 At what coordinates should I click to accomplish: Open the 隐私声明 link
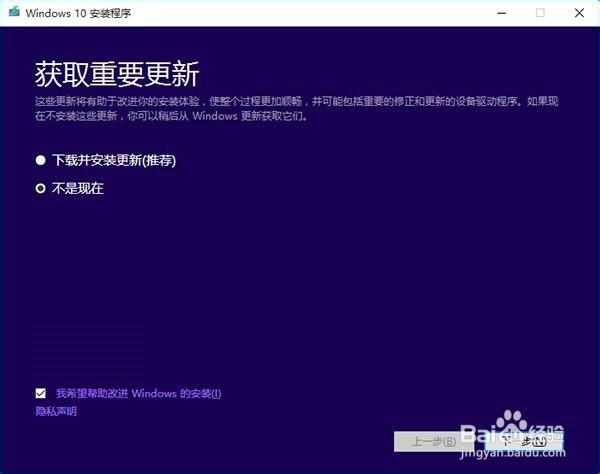pos(56,411)
